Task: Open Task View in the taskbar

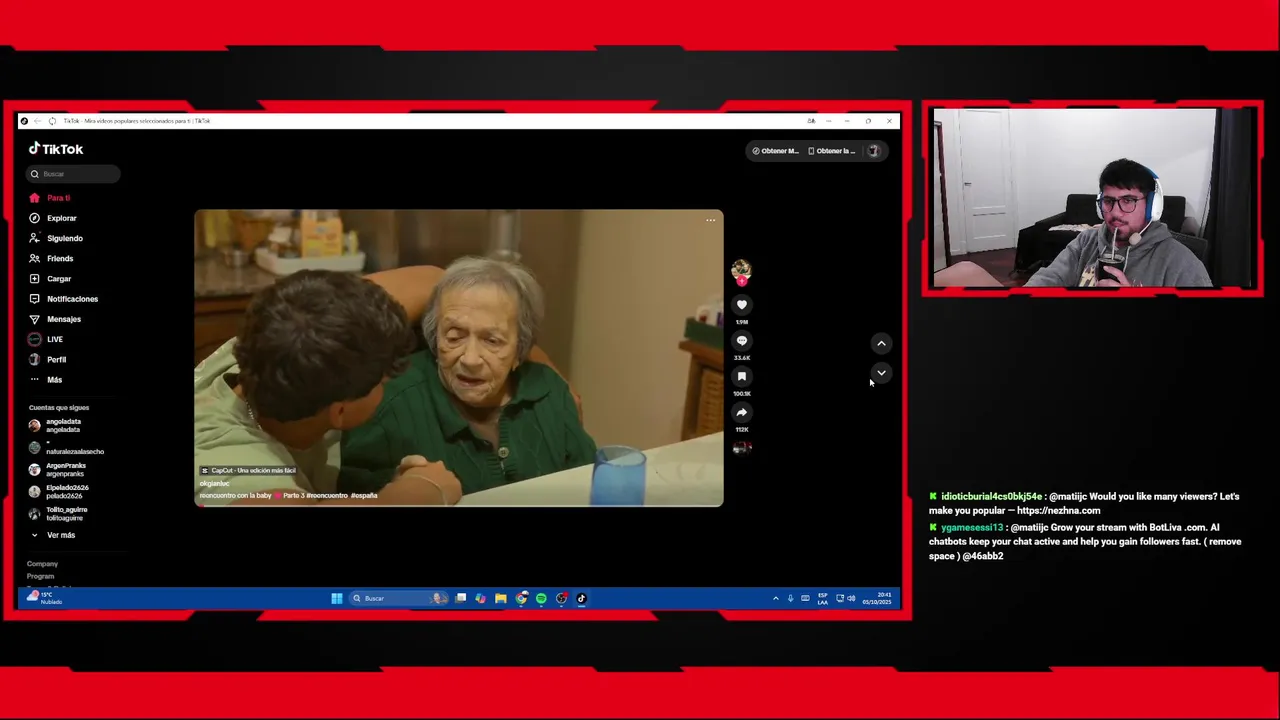Action: tap(461, 599)
